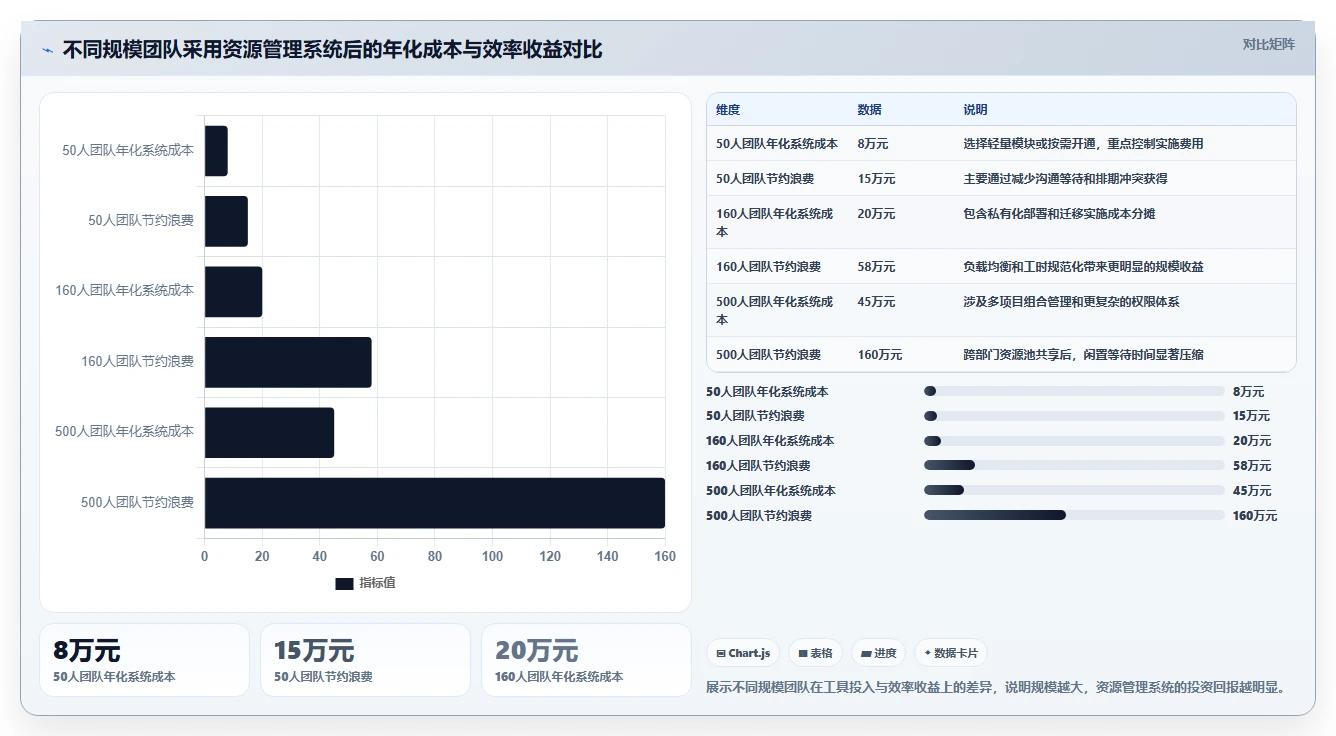The height and width of the screenshot is (736, 1336).
Task: Click the 数据卡片 tag button
Action: pyautogui.click(x=951, y=653)
